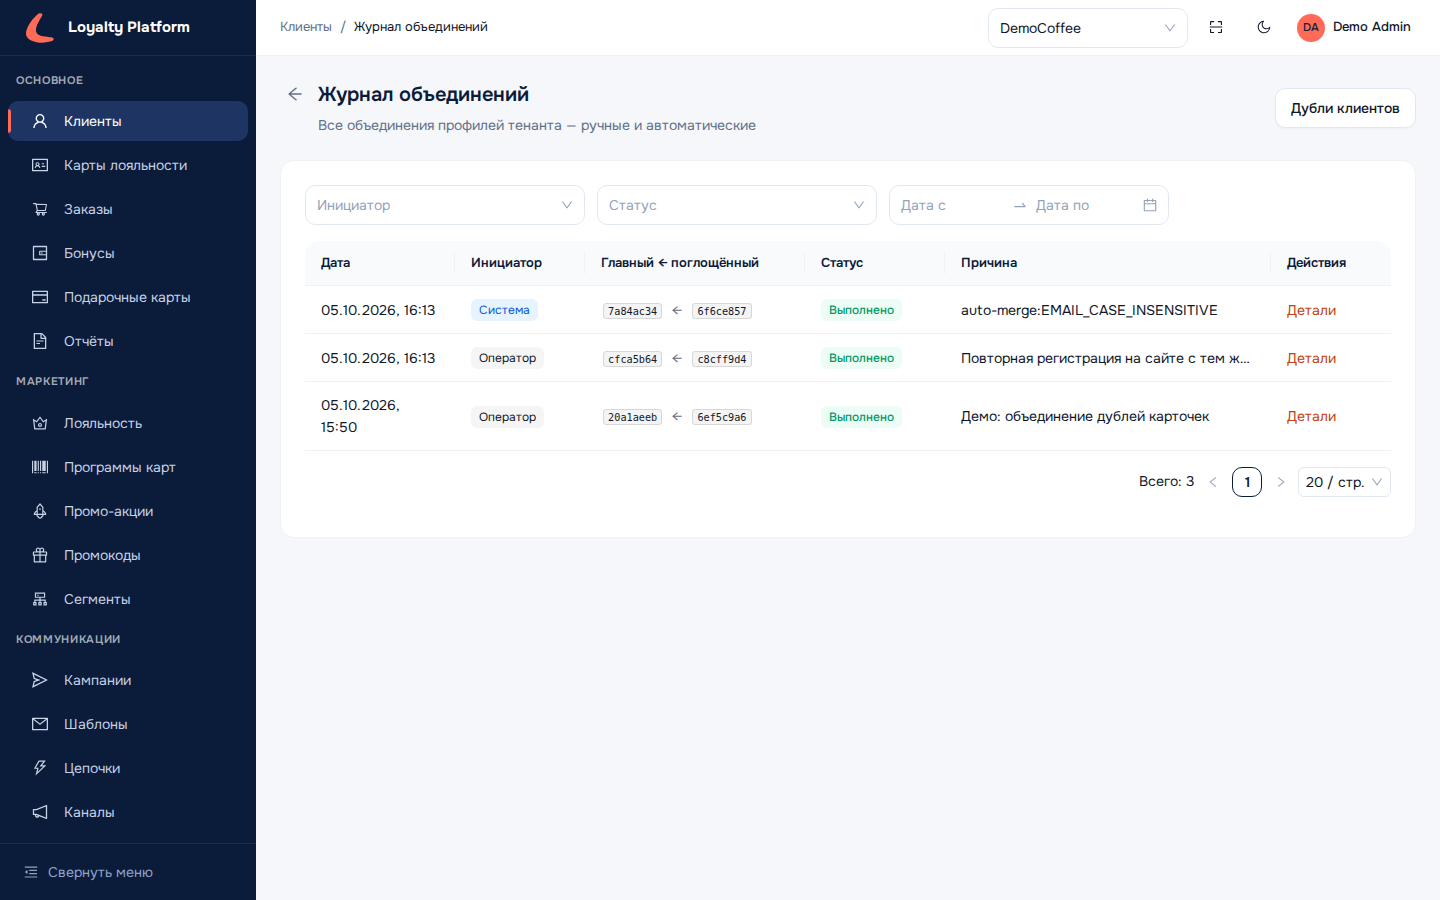The image size is (1440, 900).
Task: Click the Система initiator tag
Action: [504, 310]
